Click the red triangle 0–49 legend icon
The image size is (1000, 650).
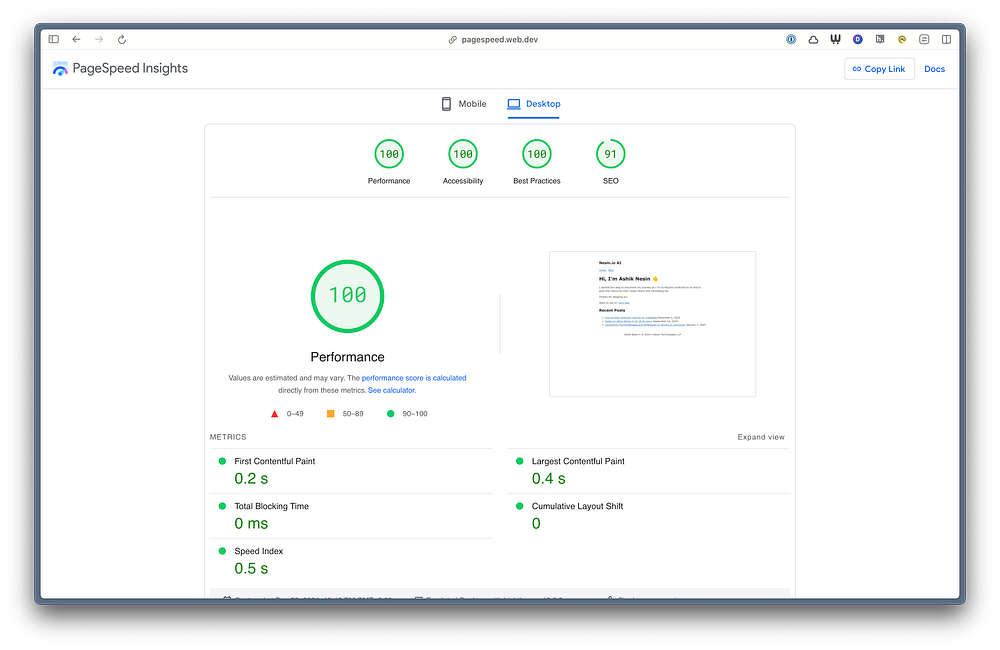coord(274,414)
